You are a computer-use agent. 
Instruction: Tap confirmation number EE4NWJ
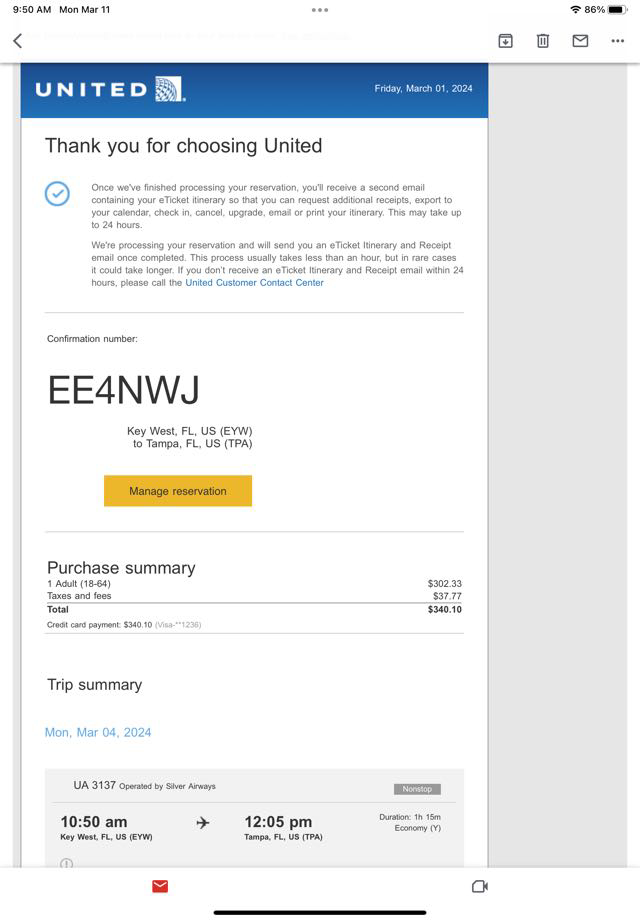point(124,390)
